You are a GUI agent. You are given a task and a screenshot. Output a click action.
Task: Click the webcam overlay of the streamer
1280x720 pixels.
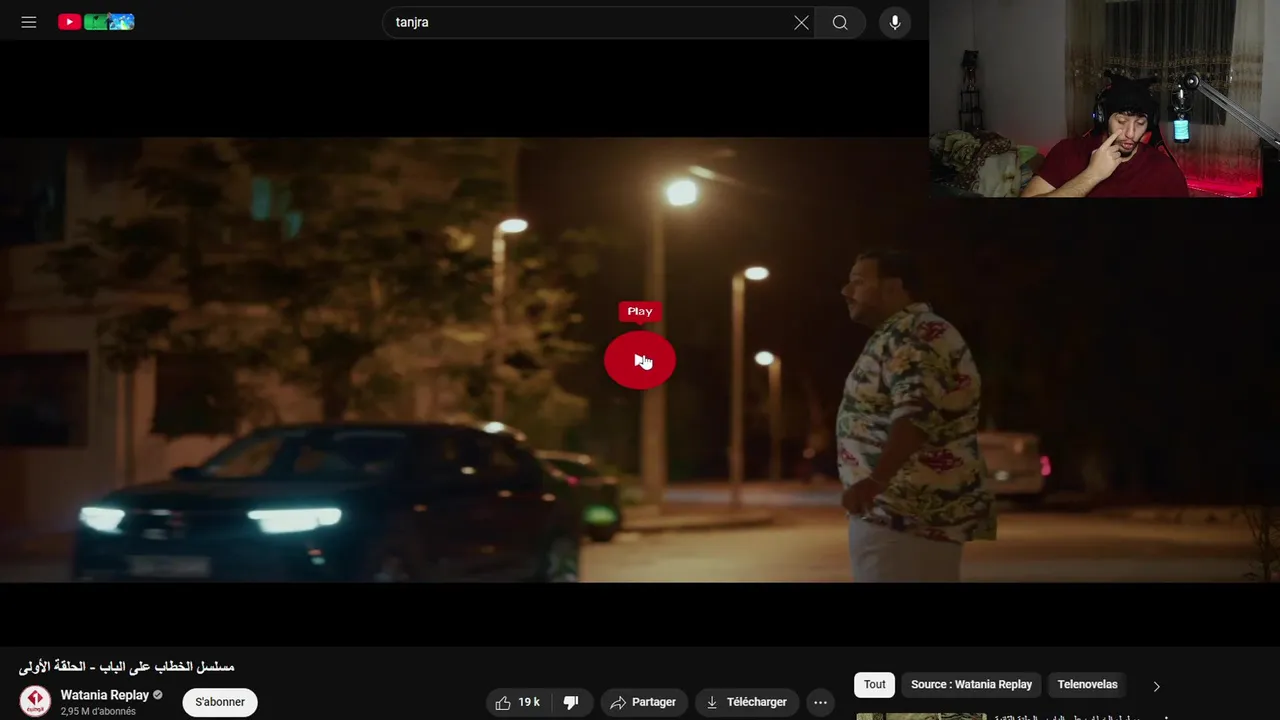pyautogui.click(x=1104, y=98)
